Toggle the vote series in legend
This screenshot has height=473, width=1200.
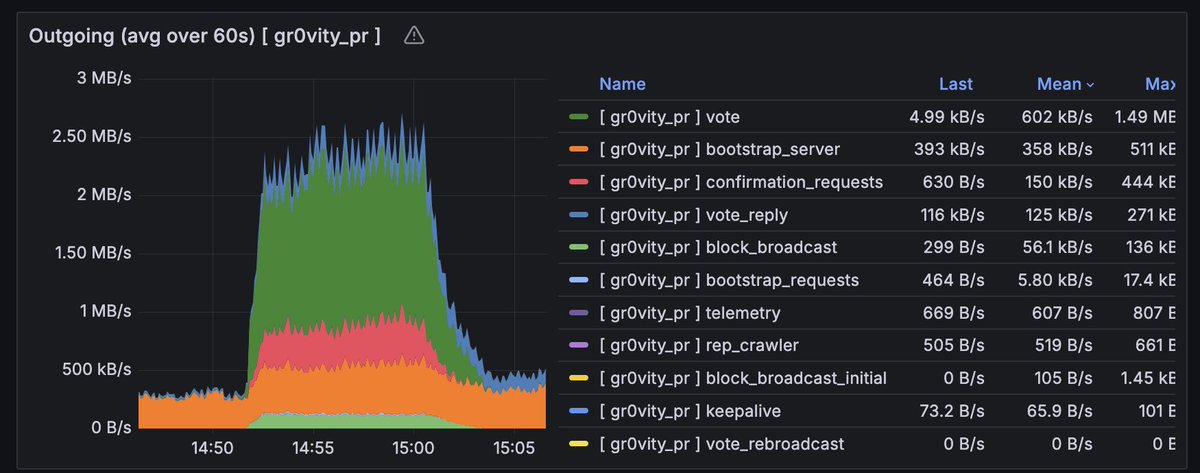(669, 117)
